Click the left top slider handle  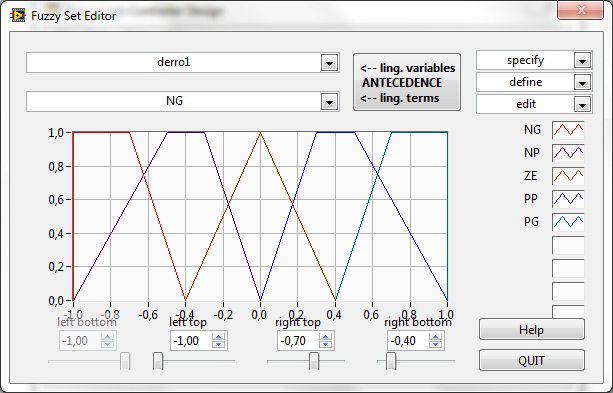(x=158, y=361)
